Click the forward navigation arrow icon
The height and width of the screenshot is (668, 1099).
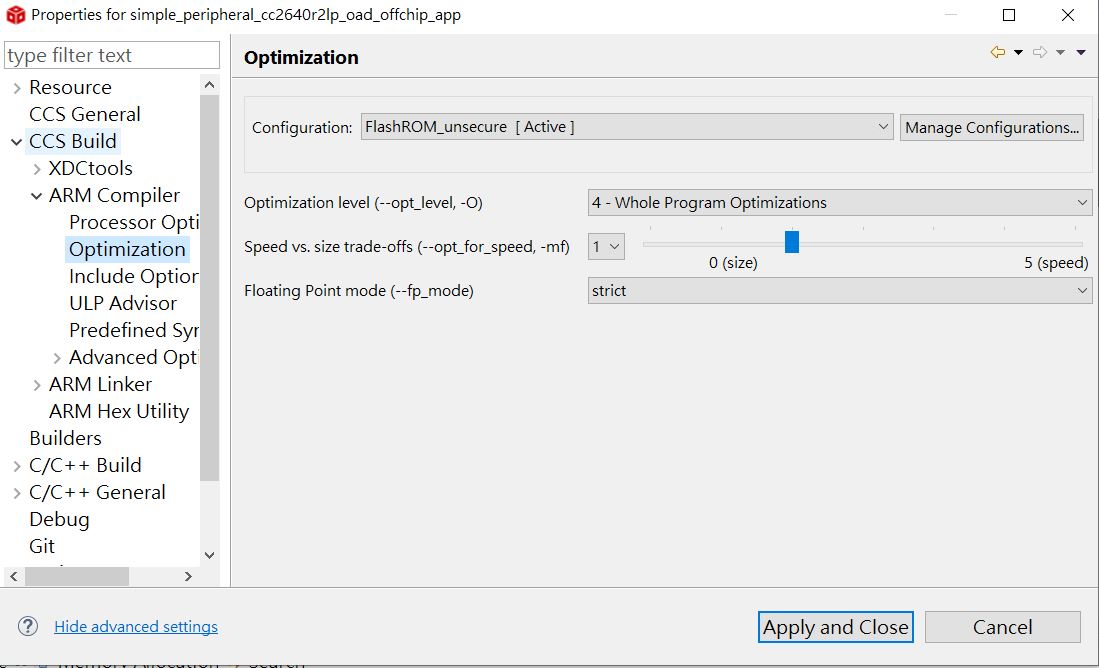[1039, 52]
